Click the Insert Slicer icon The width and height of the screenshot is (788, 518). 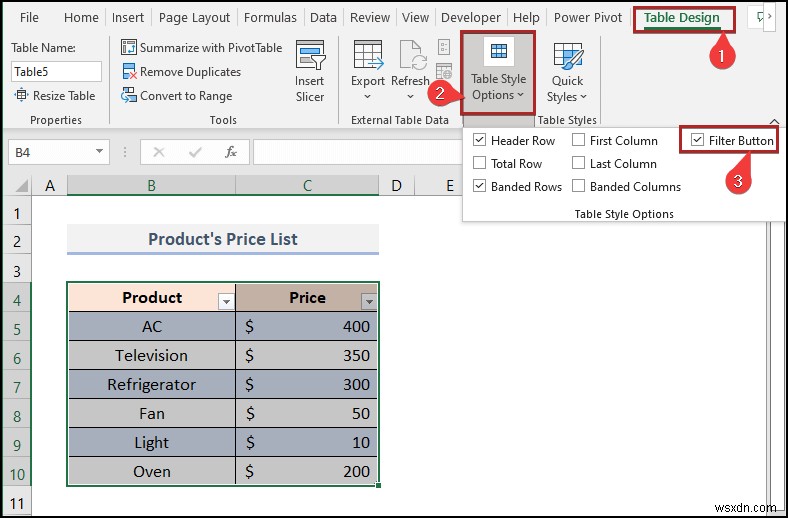click(310, 54)
